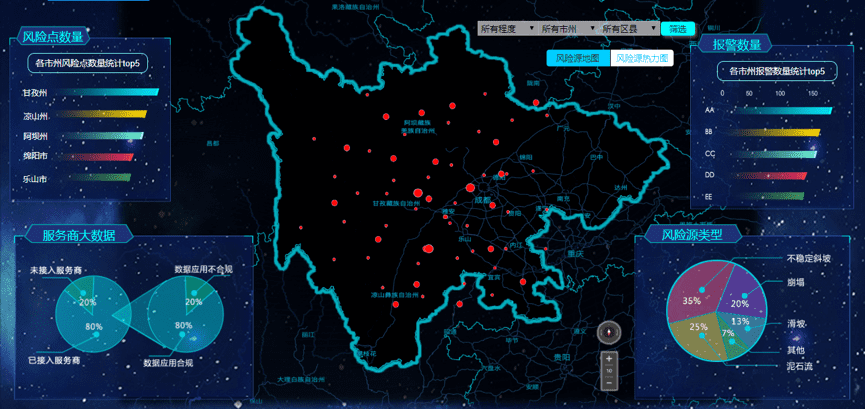865x409 pixels.
Task: Open the 所有程度 dropdown
Action: [506, 28]
